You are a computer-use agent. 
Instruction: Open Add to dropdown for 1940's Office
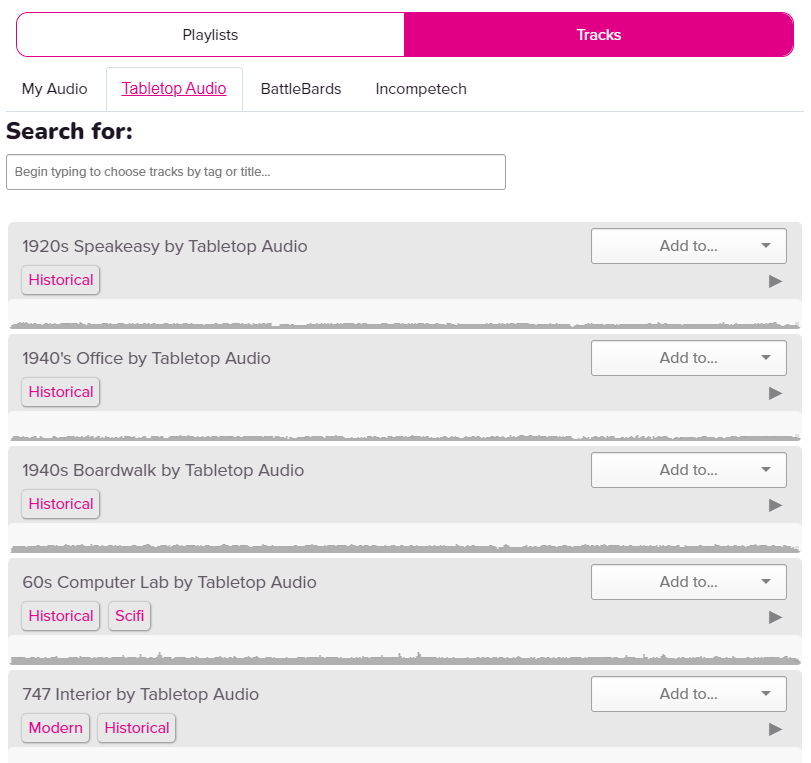click(x=688, y=358)
